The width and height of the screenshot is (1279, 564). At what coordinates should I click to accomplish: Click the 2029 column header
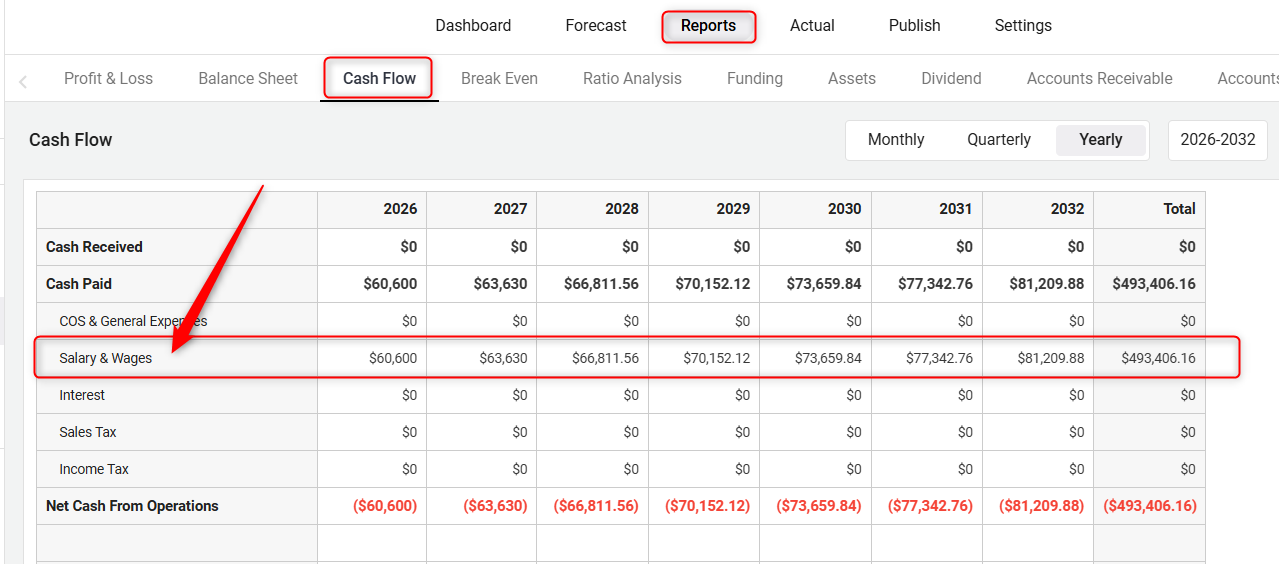click(x=704, y=209)
